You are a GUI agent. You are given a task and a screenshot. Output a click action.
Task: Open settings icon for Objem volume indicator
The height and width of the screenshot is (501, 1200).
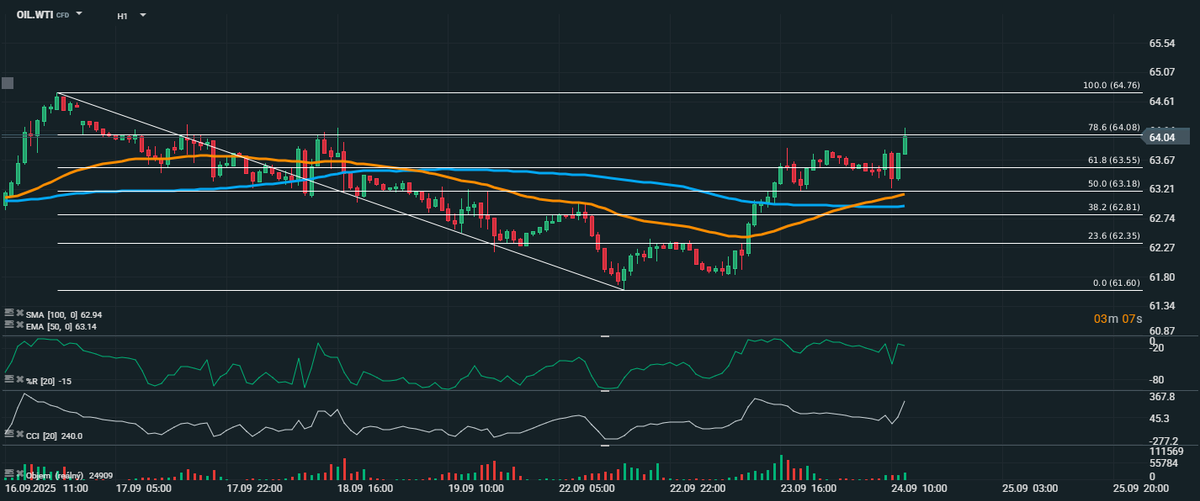point(9,475)
